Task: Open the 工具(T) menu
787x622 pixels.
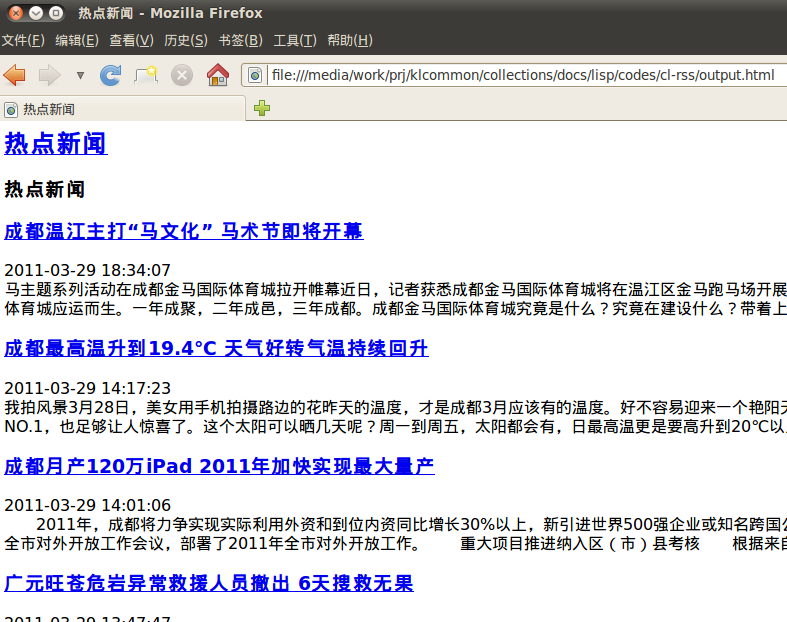Action: point(295,40)
